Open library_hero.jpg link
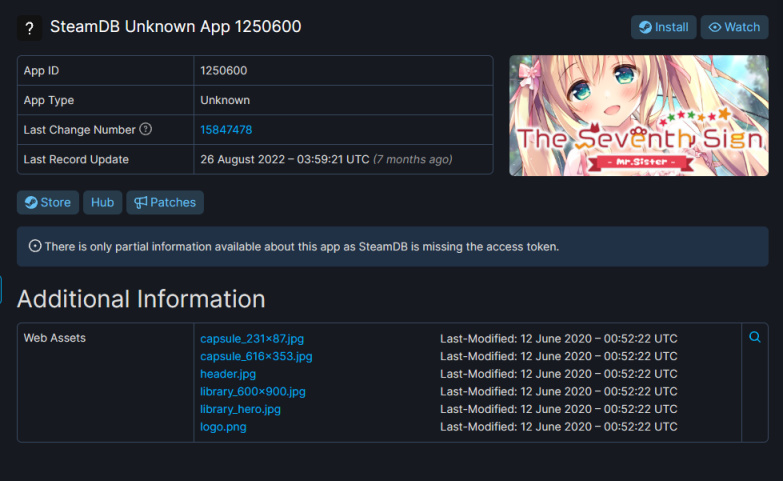783x481 pixels. [240, 409]
